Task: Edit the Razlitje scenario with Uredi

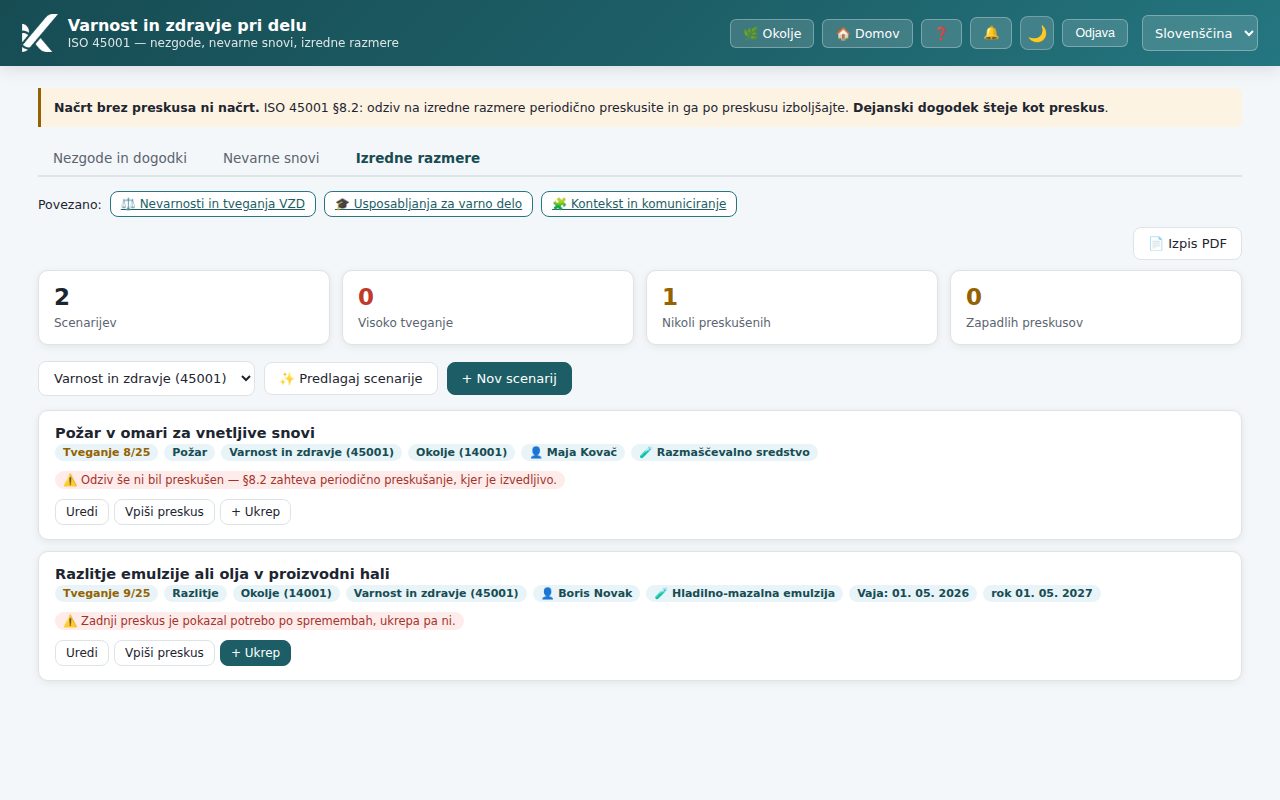Action: coord(82,653)
